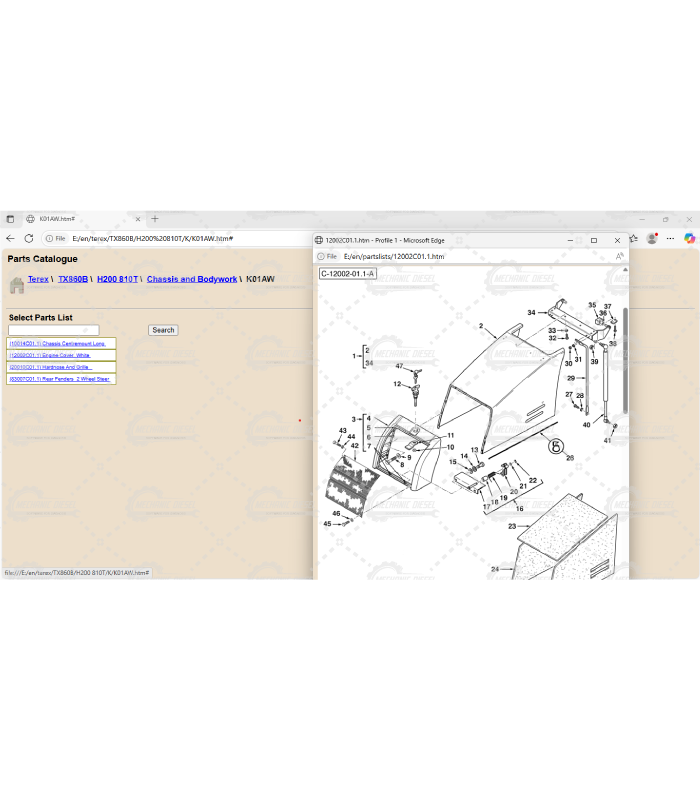Click the parts list search field
Image resolution: width=700 pixels, height=800 pixels.
point(53,330)
